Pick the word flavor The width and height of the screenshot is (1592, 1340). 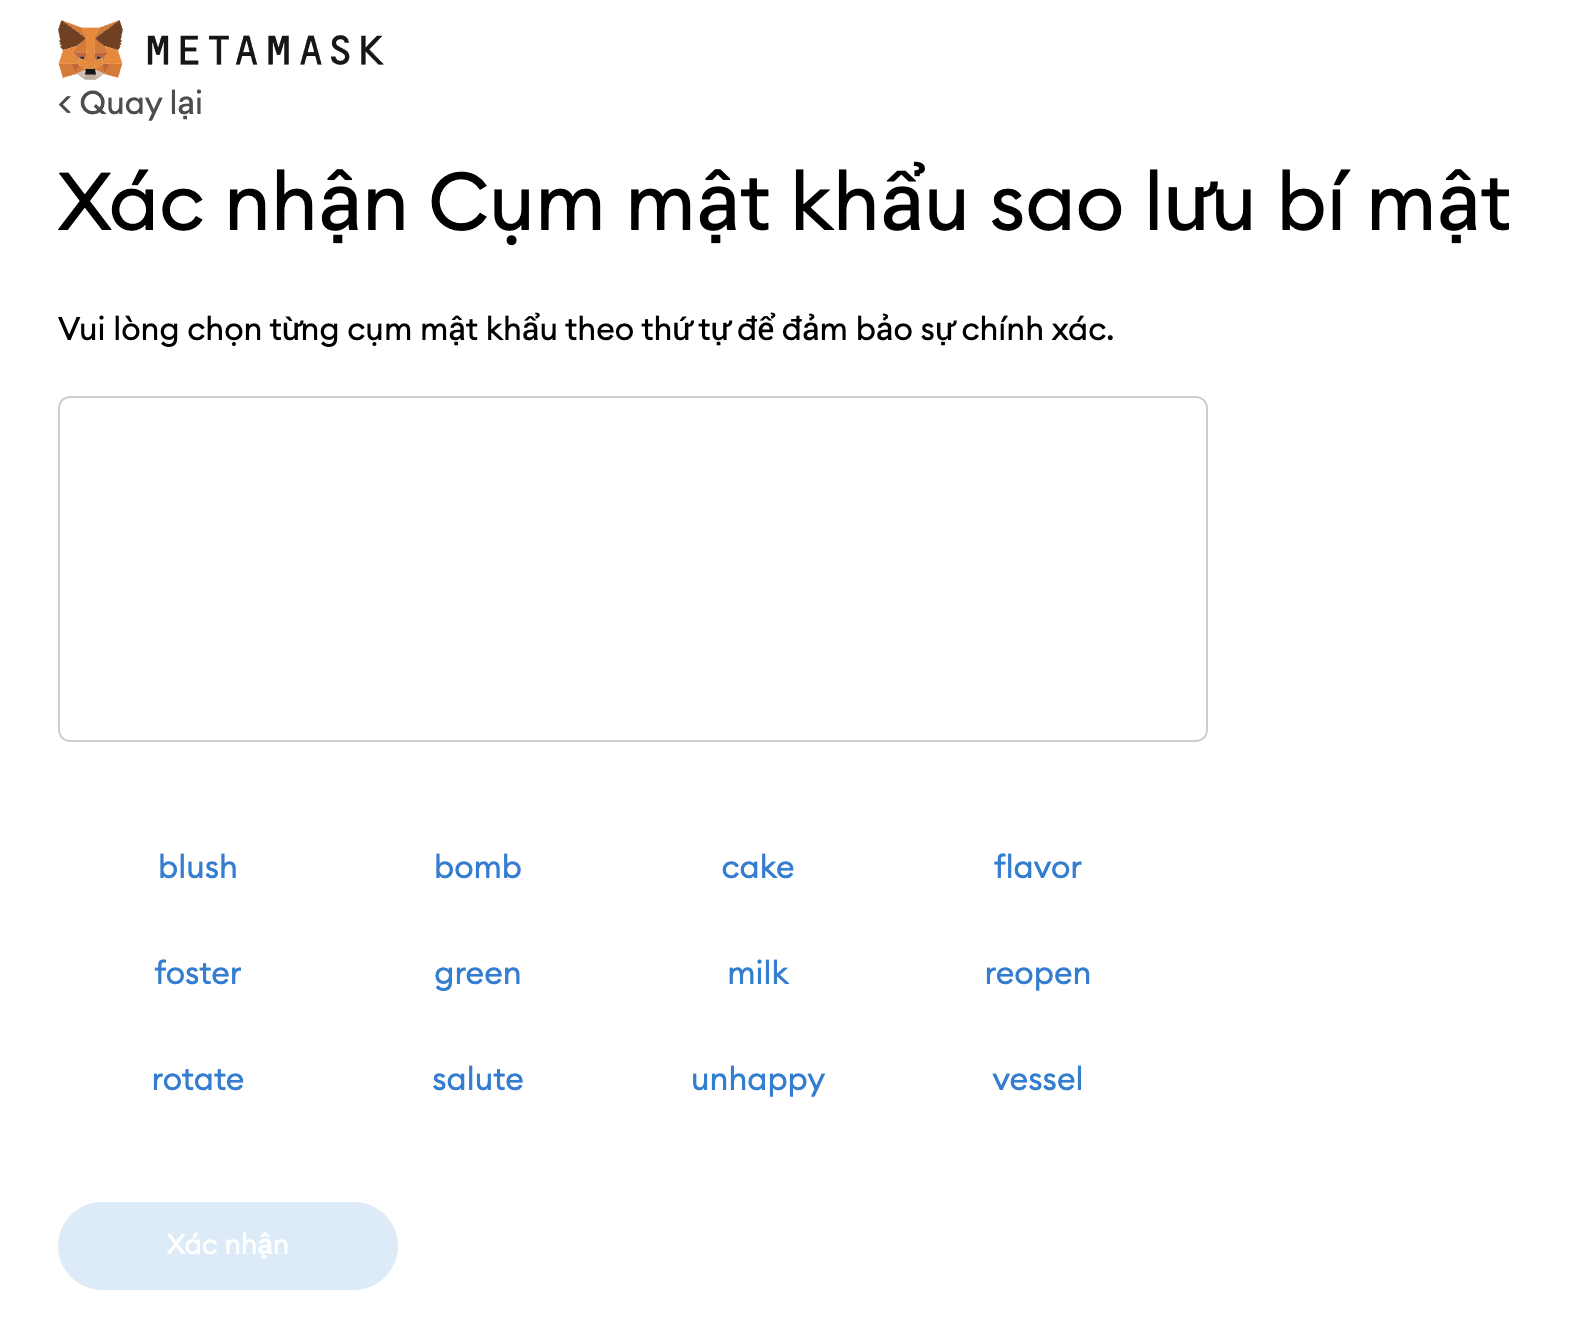tap(1037, 867)
